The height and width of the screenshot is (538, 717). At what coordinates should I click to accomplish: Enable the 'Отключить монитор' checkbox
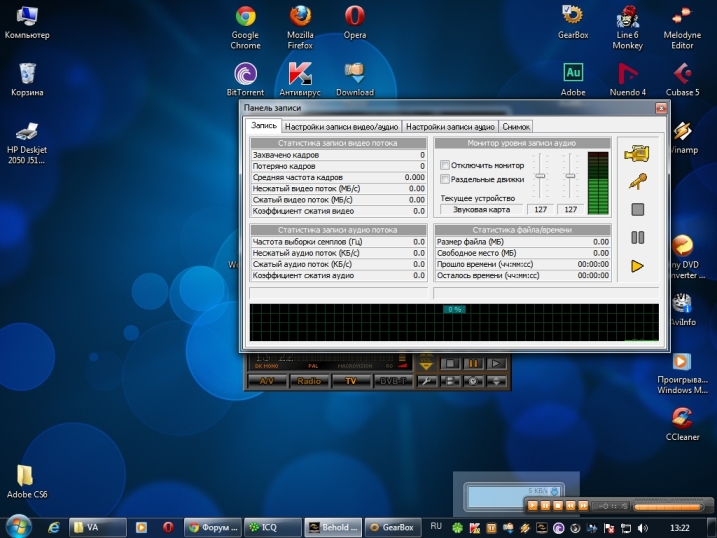point(445,165)
